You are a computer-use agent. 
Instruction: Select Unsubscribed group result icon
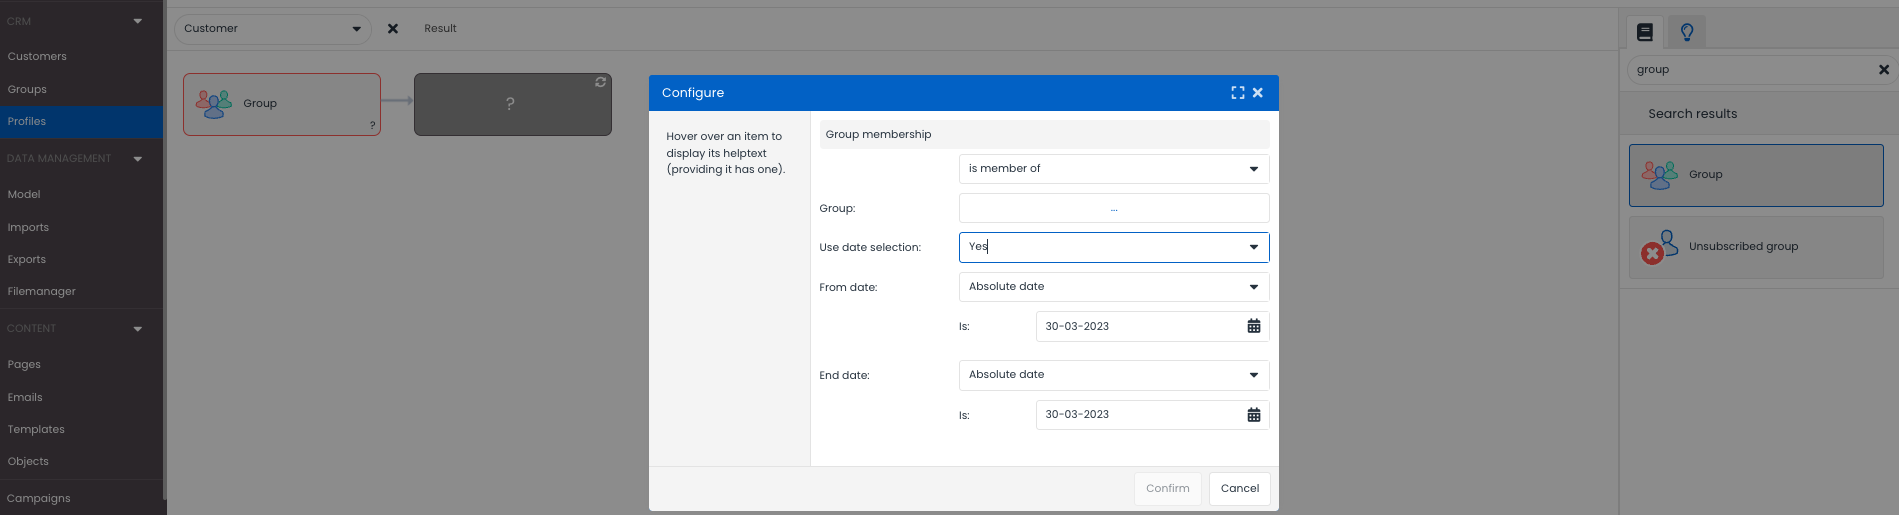pos(1660,247)
